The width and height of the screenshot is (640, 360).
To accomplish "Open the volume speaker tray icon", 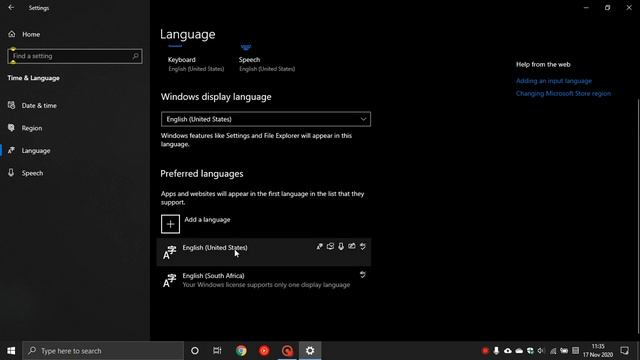I will coord(541,351).
